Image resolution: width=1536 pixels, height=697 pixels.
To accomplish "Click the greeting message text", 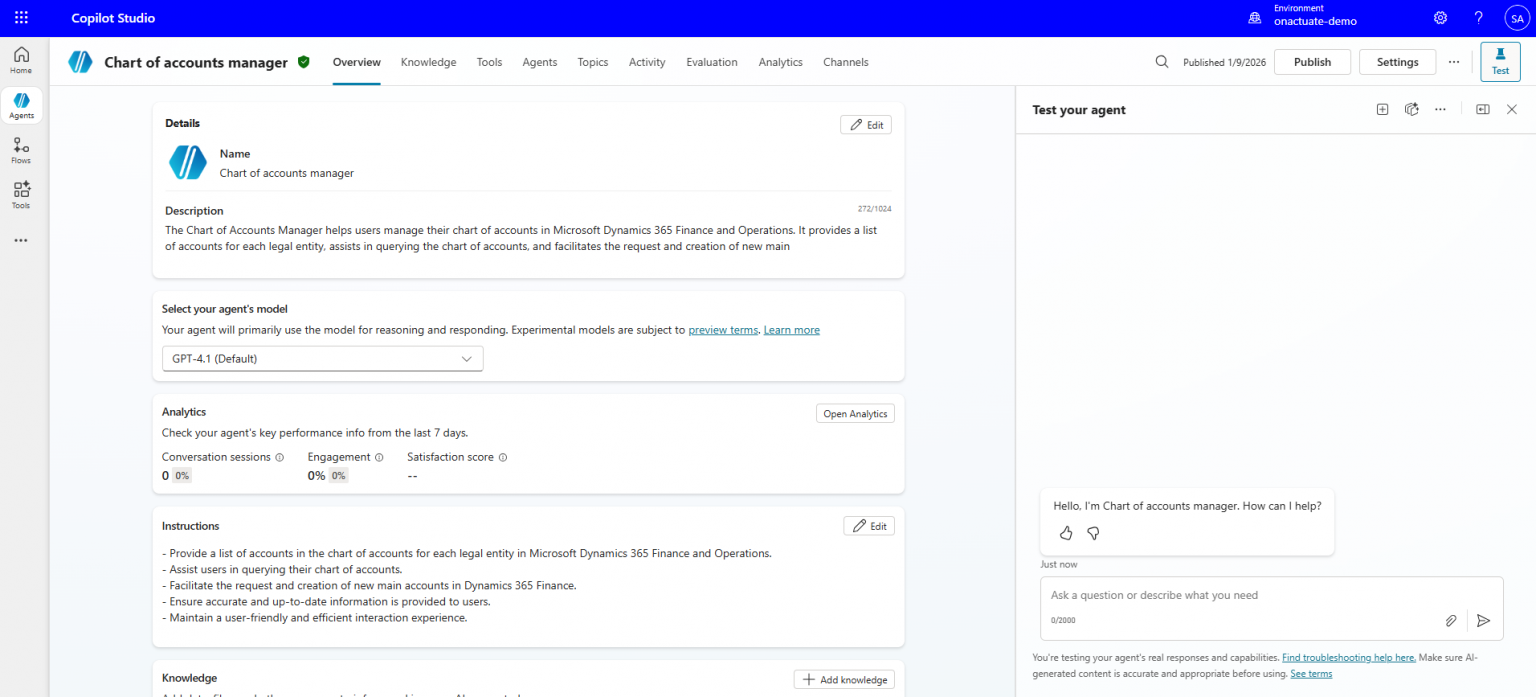I will tap(1187, 506).
